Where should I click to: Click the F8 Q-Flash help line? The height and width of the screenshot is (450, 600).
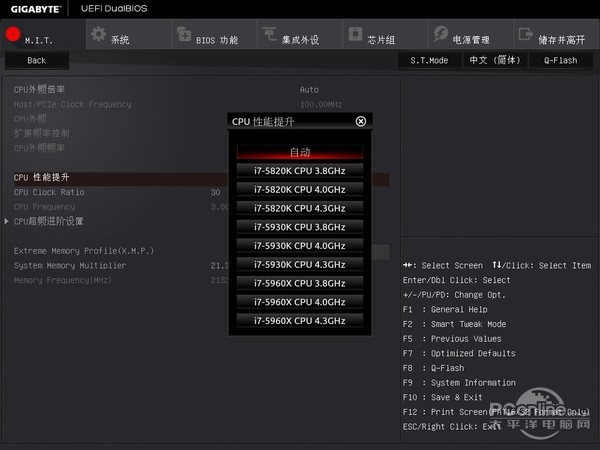(x=434, y=368)
